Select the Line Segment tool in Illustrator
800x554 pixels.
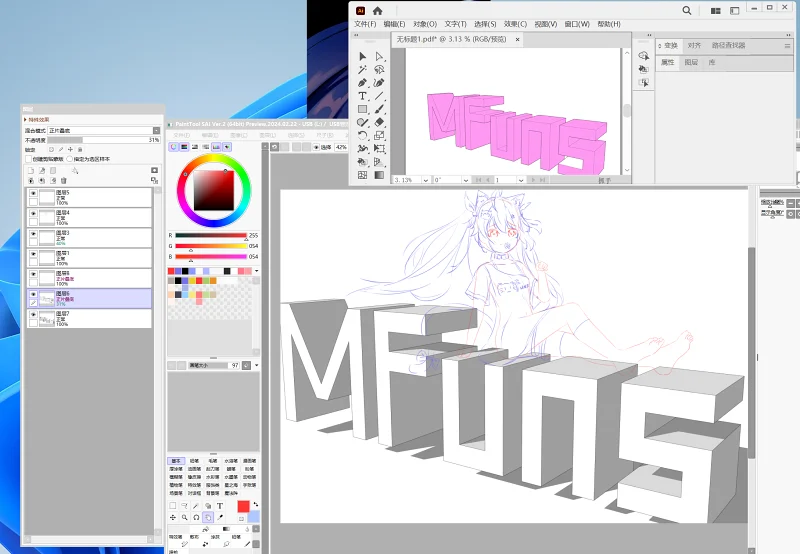(x=379, y=96)
